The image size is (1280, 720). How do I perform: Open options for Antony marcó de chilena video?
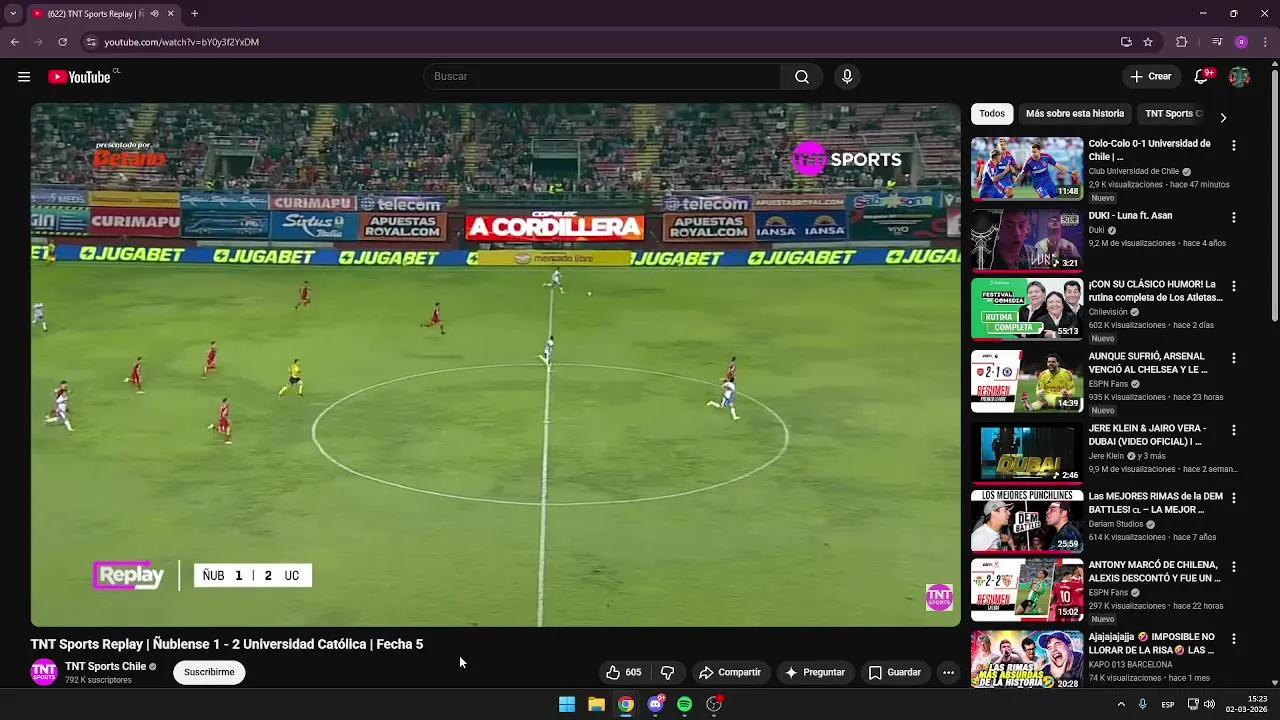[x=1233, y=567]
